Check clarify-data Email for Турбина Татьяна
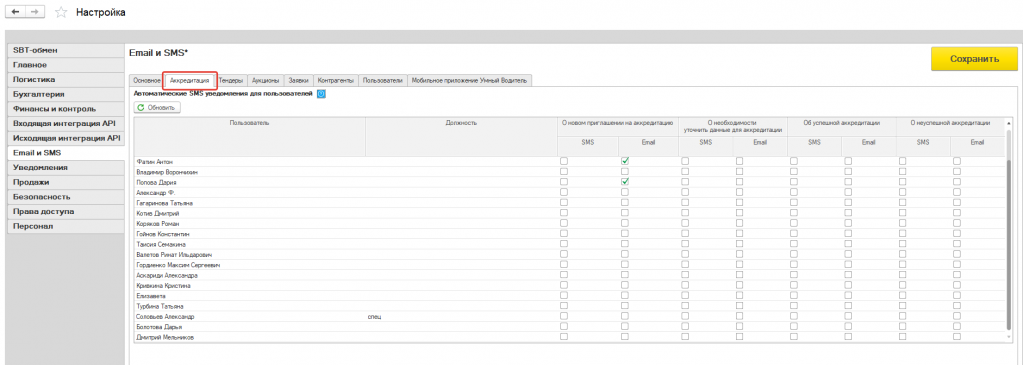The height and width of the screenshot is (365, 1023). (739, 306)
